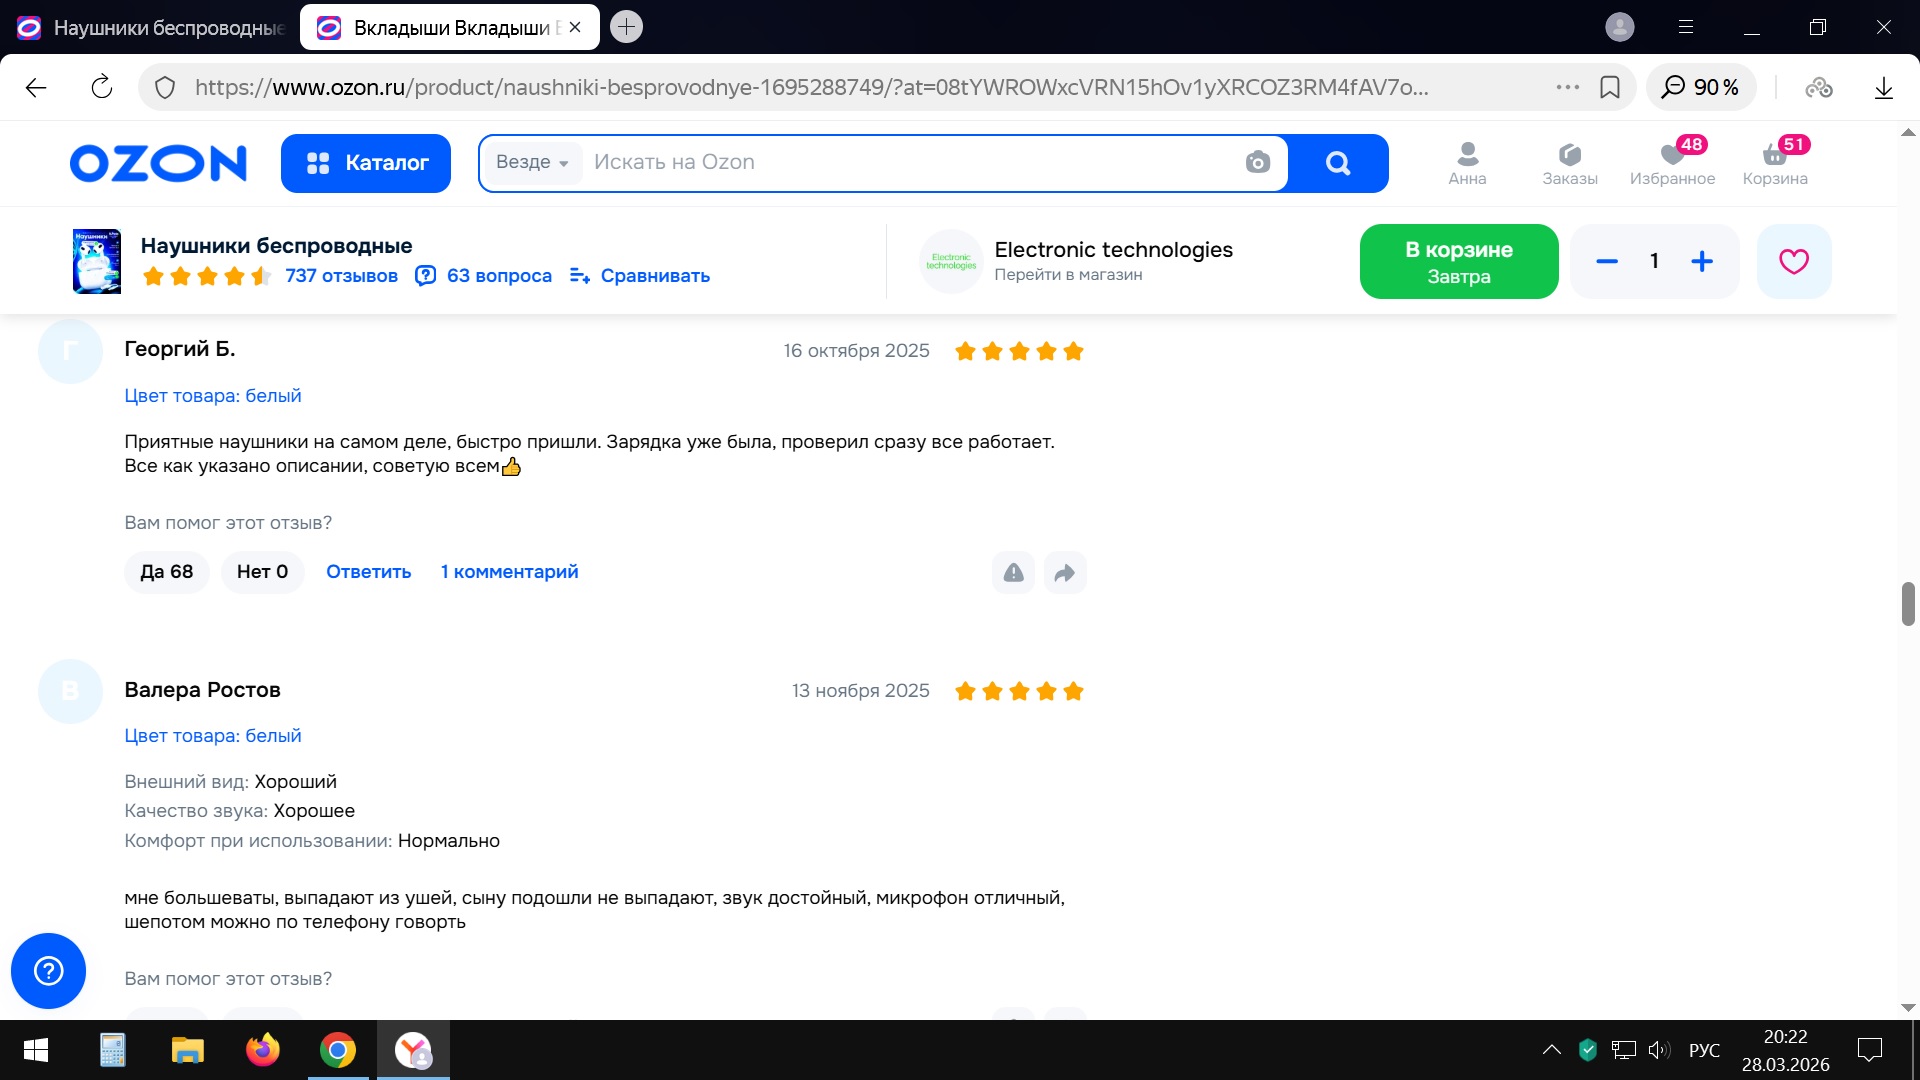Open the Каталог menu
1920x1080 pixels.
(x=366, y=163)
